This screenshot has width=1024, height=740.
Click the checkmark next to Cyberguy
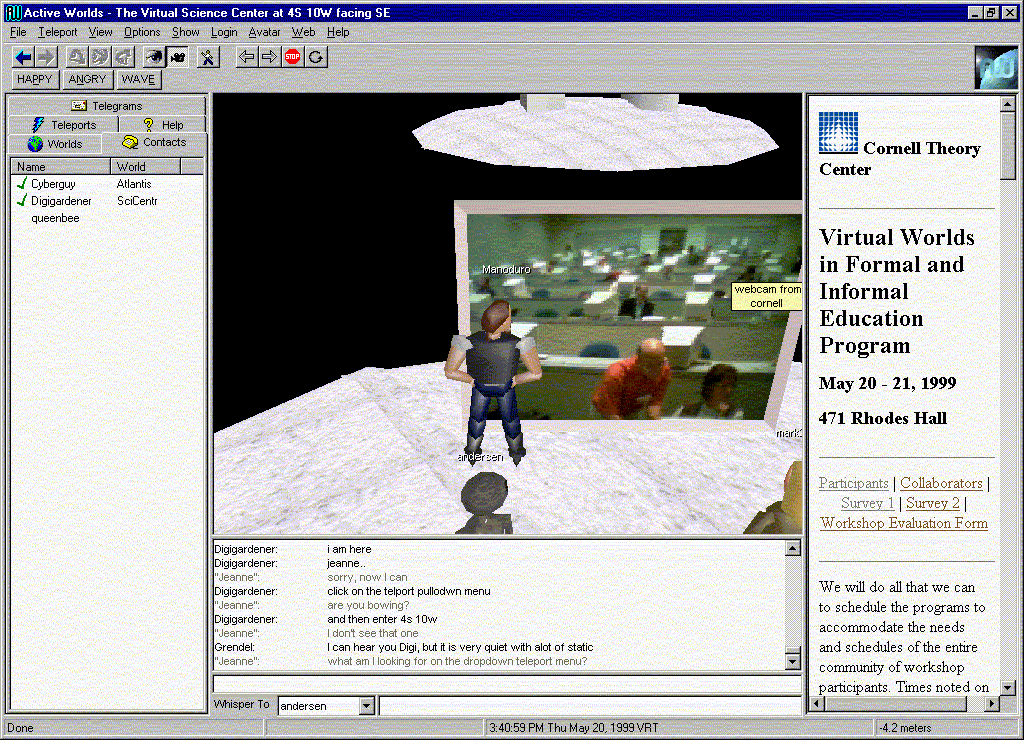[x=22, y=184]
